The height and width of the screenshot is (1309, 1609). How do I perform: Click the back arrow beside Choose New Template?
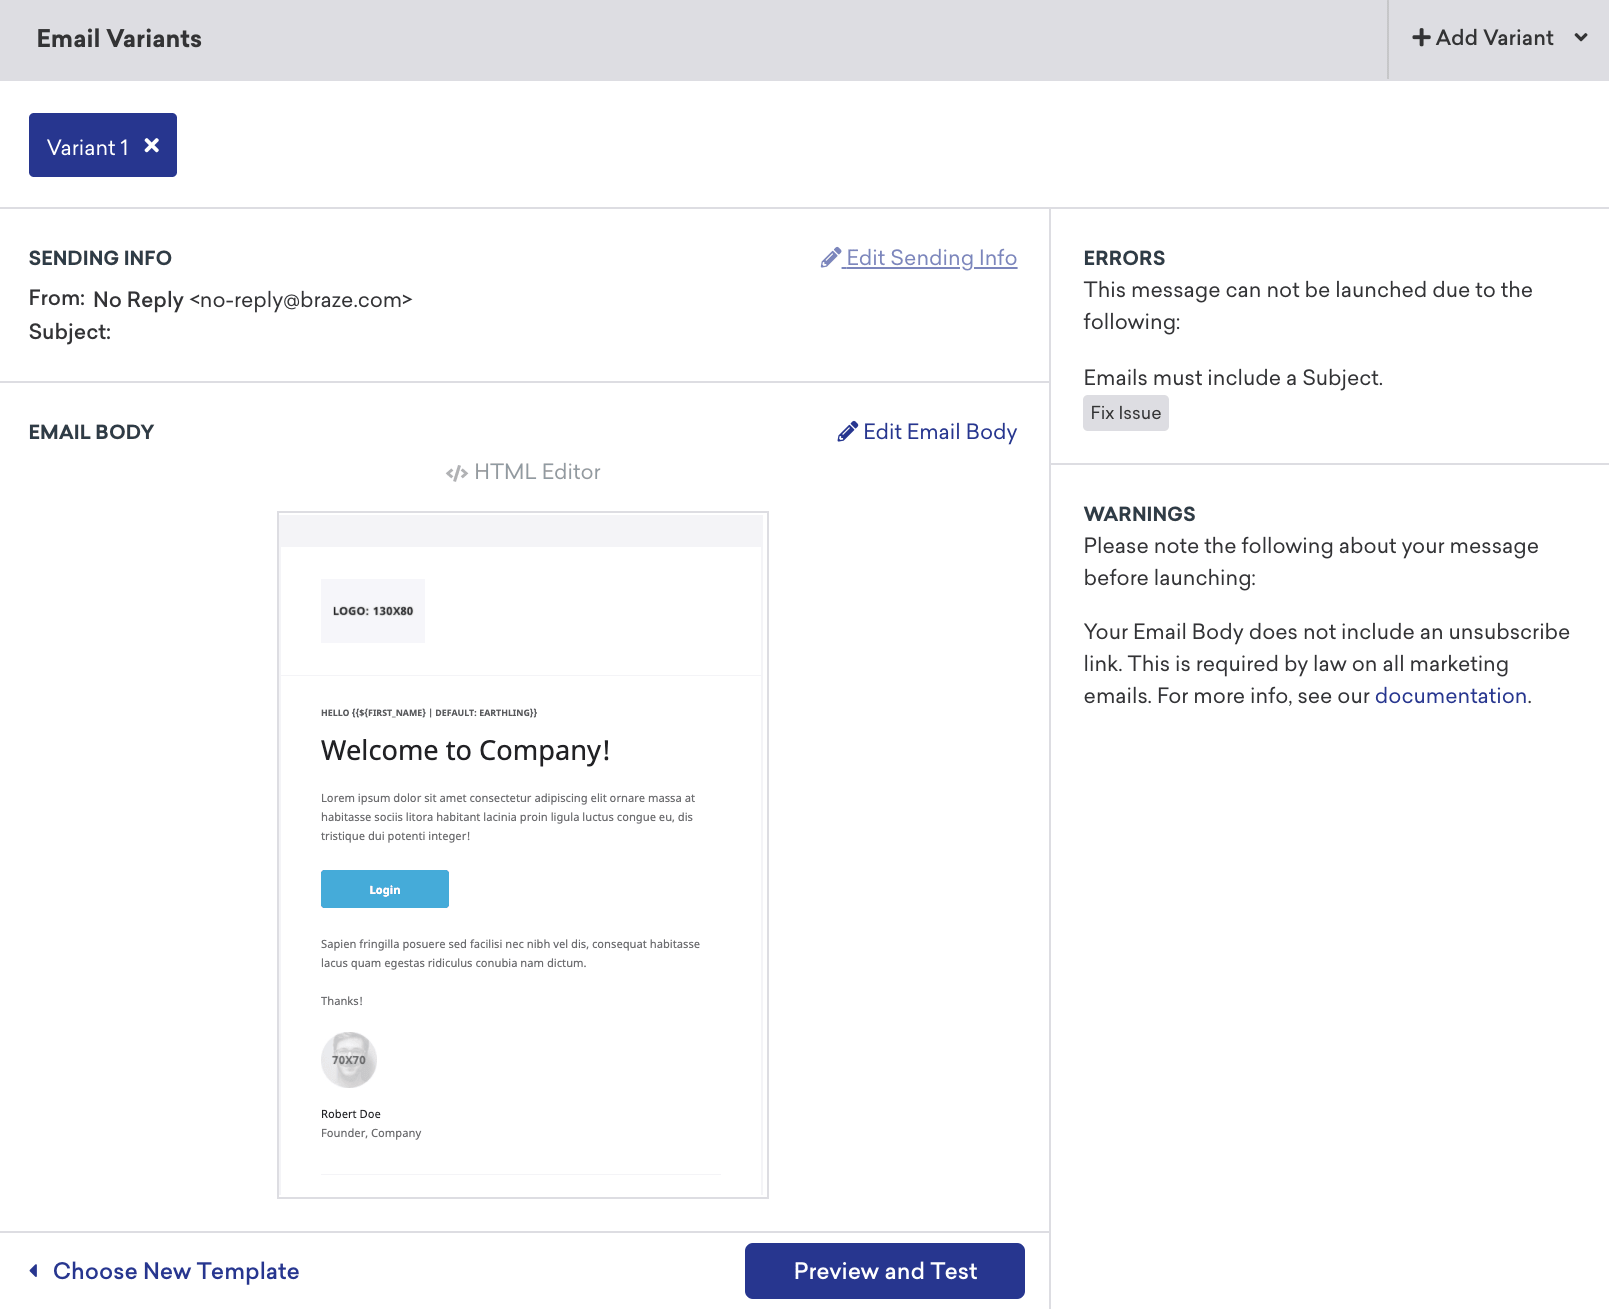(x=33, y=1269)
